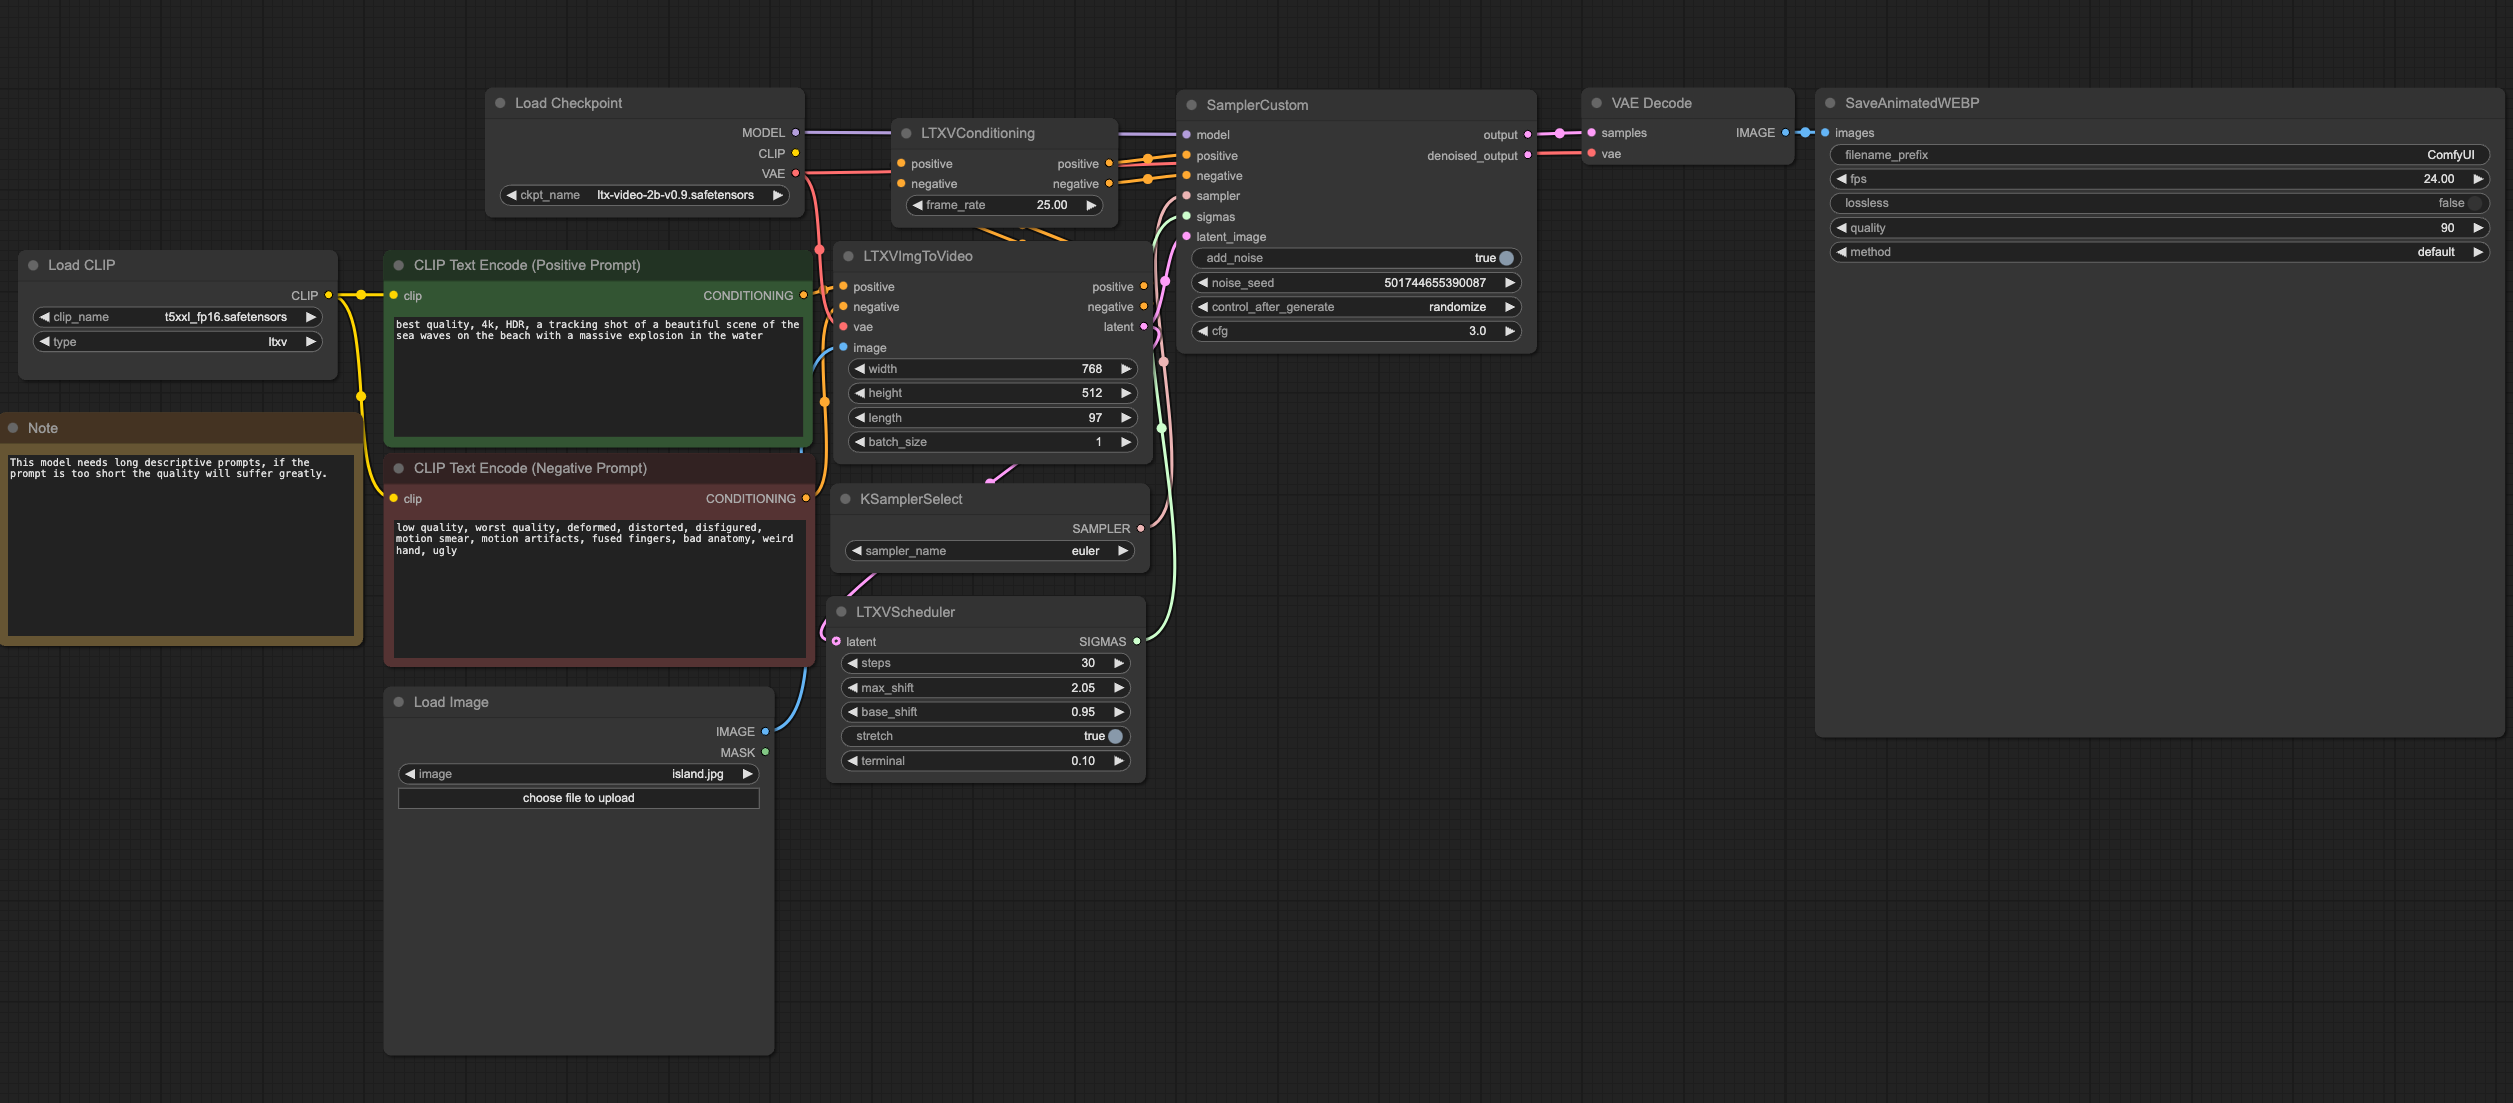Toggle the add_noise switch
Viewport: 2513px width, 1103px height.
(1505, 258)
